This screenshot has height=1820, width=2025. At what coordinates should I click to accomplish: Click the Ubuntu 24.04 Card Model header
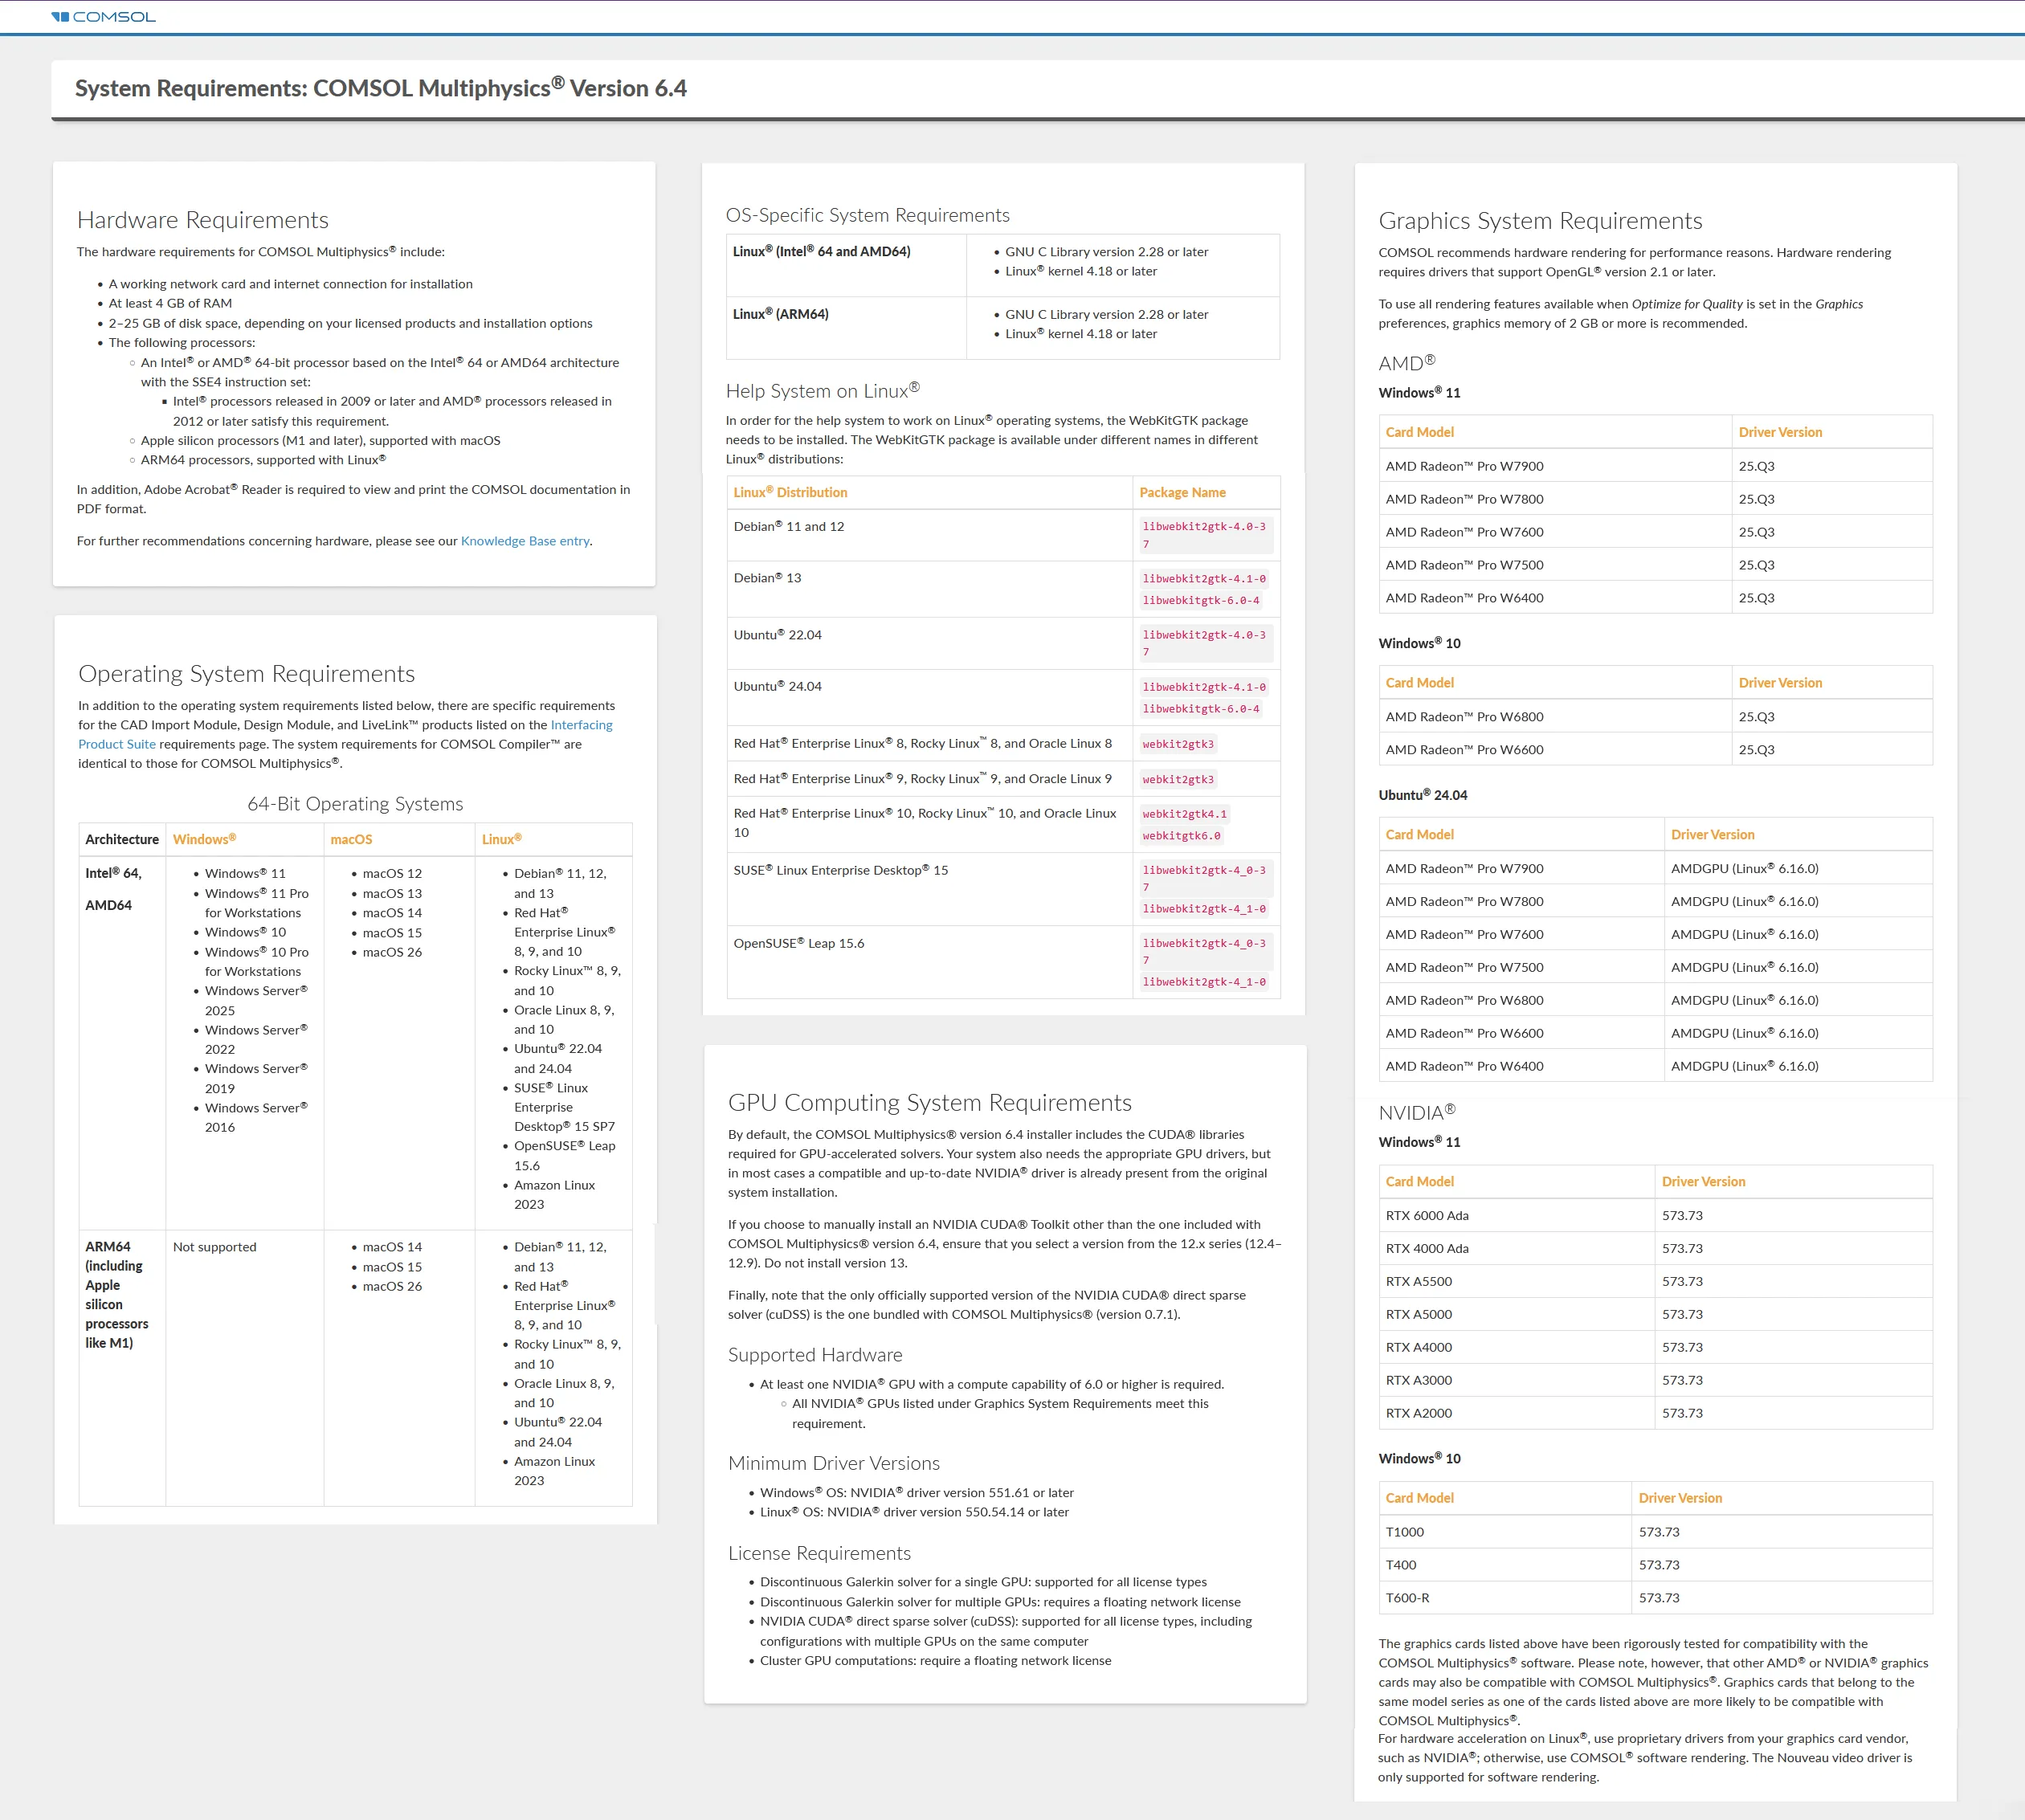1419,834
